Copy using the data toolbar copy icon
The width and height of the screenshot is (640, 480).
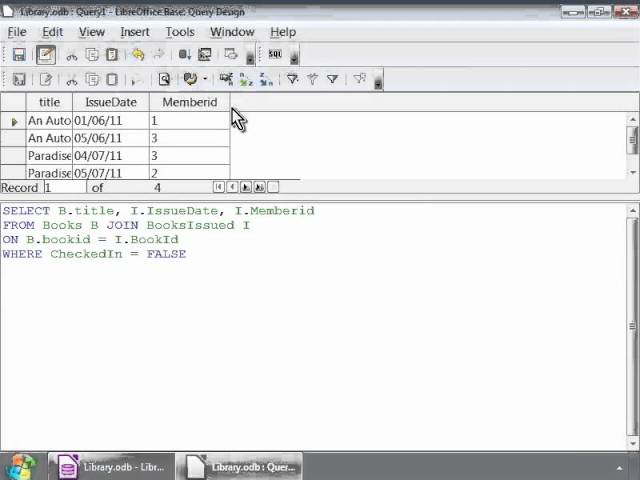point(92,79)
